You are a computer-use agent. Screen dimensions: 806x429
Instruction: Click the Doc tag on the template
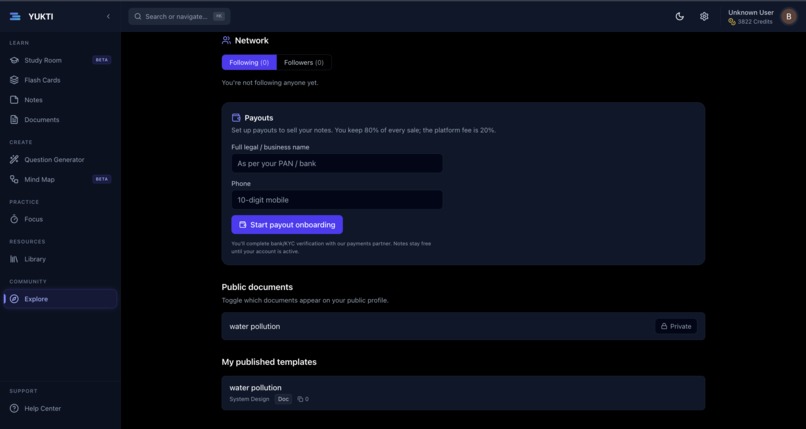pyautogui.click(x=283, y=399)
